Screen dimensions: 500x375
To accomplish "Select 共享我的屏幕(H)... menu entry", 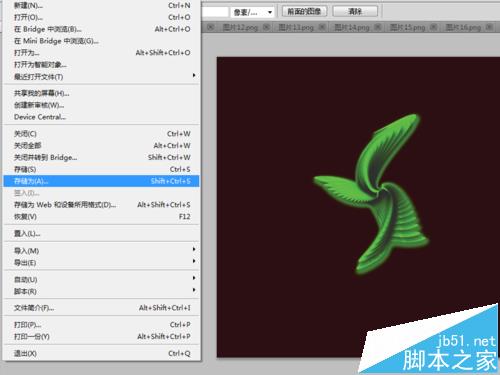I will click(101, 93).
